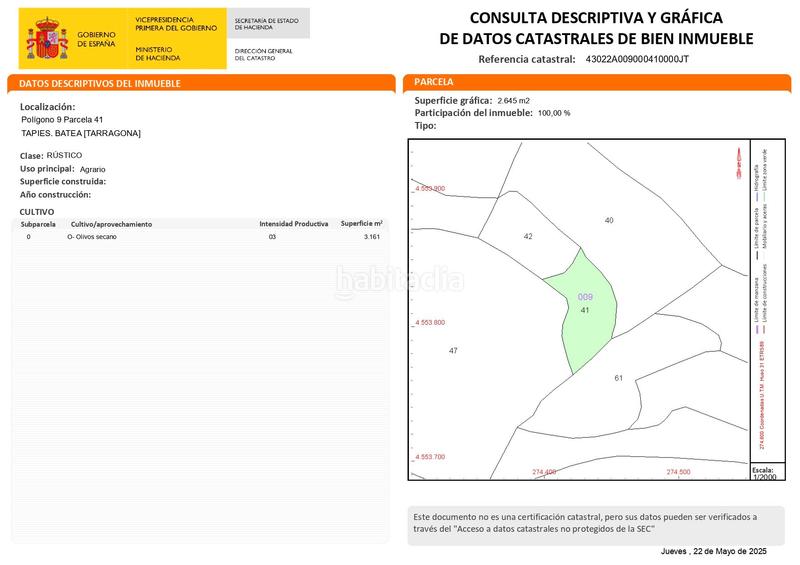Click 'O- Olivos secano' crop cell
The width and height of the screenshot is (800, 565).
tap(92, 237)
